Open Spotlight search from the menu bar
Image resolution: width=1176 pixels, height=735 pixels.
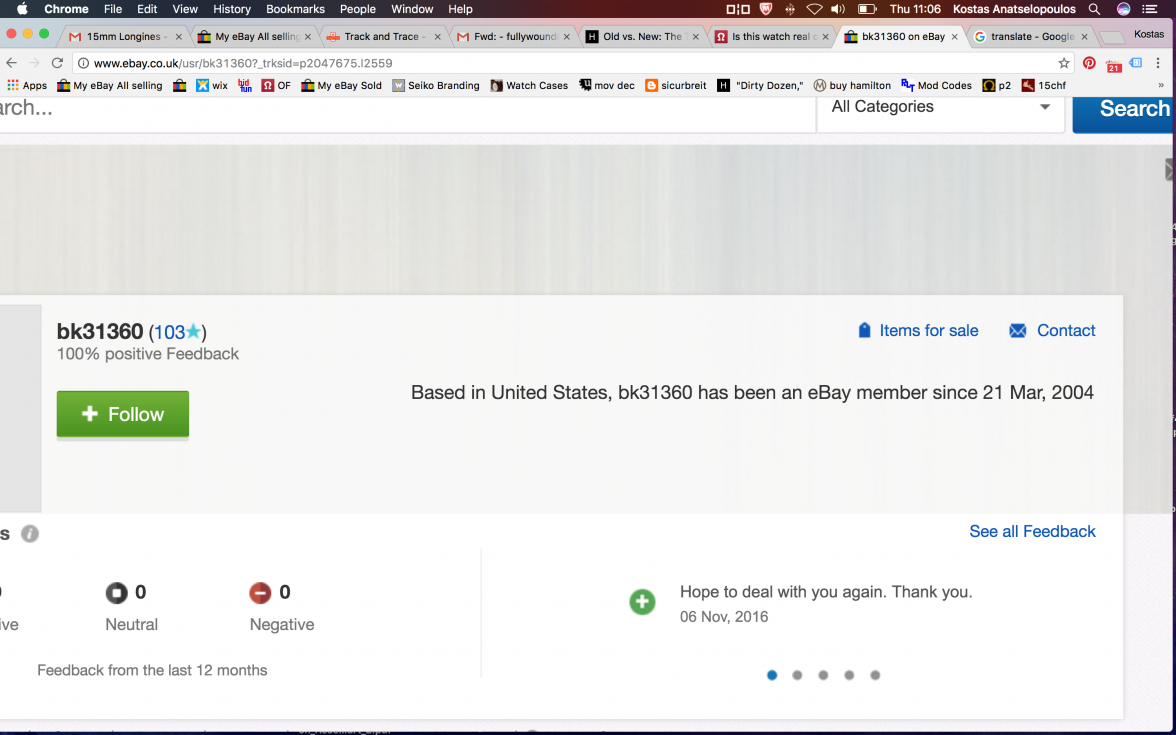pos(1093,9)
